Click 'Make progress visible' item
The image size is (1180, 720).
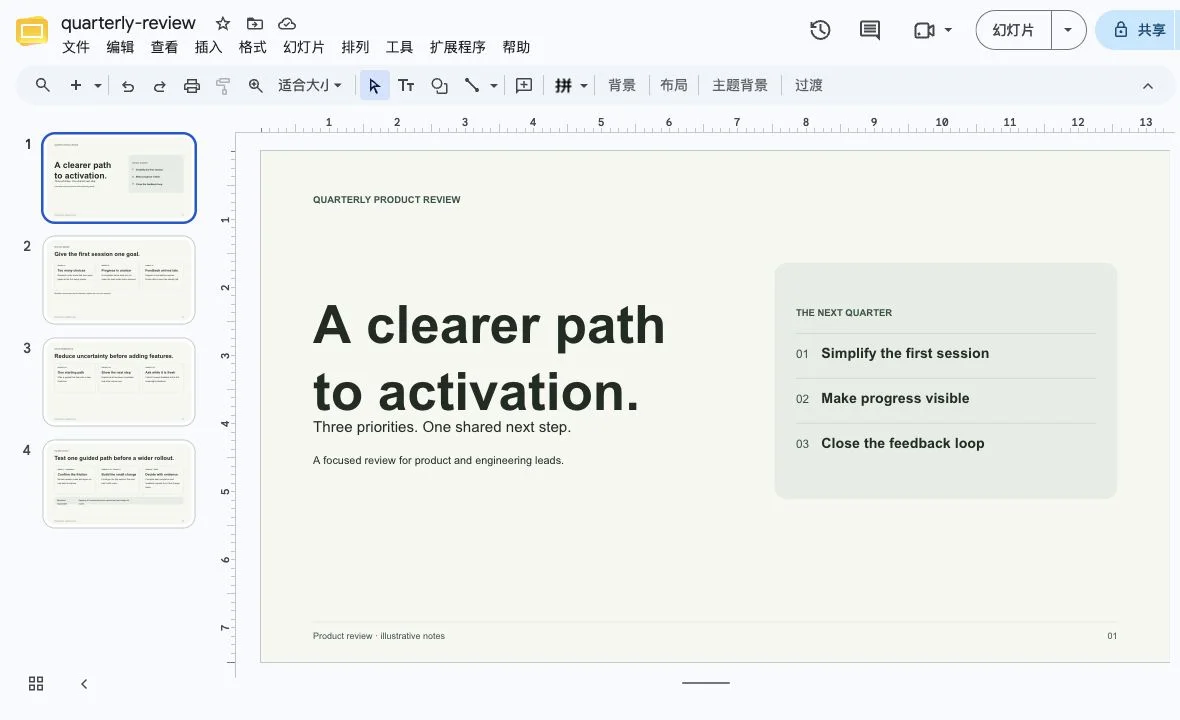tap(895, 399)
